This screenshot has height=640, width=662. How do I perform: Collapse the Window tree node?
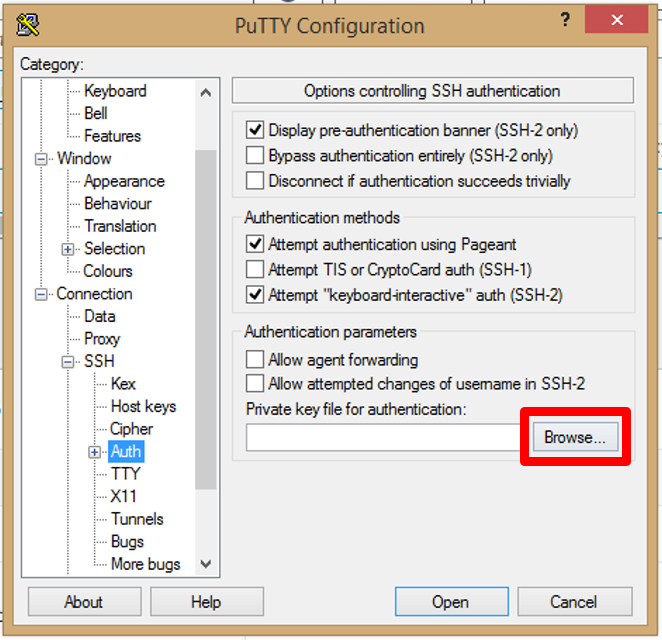click(41, 159)
